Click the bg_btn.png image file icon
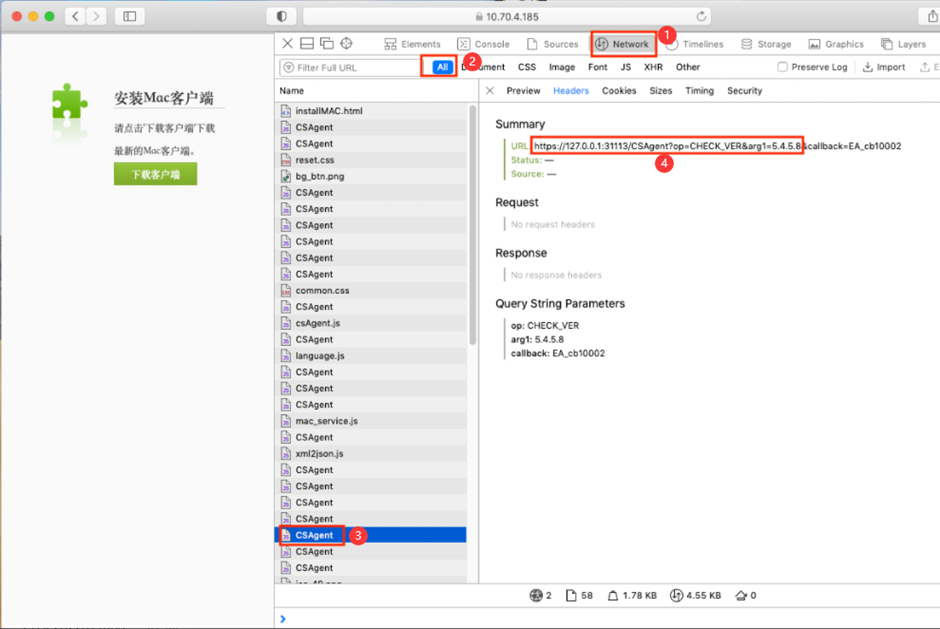Image resolution: width=940 pixels, height=629 pixels. click(x=286, y=176)
